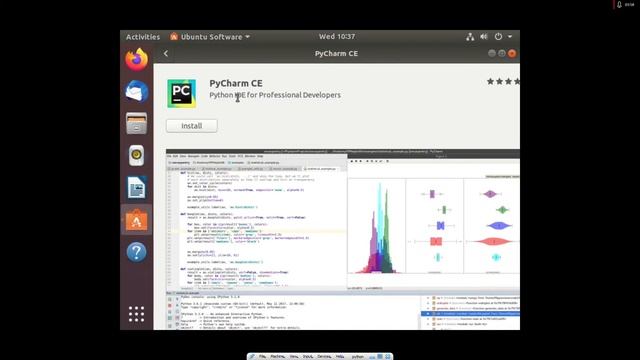Go back using the header arrow
The image size is (640, 360).
pos(166,53)
